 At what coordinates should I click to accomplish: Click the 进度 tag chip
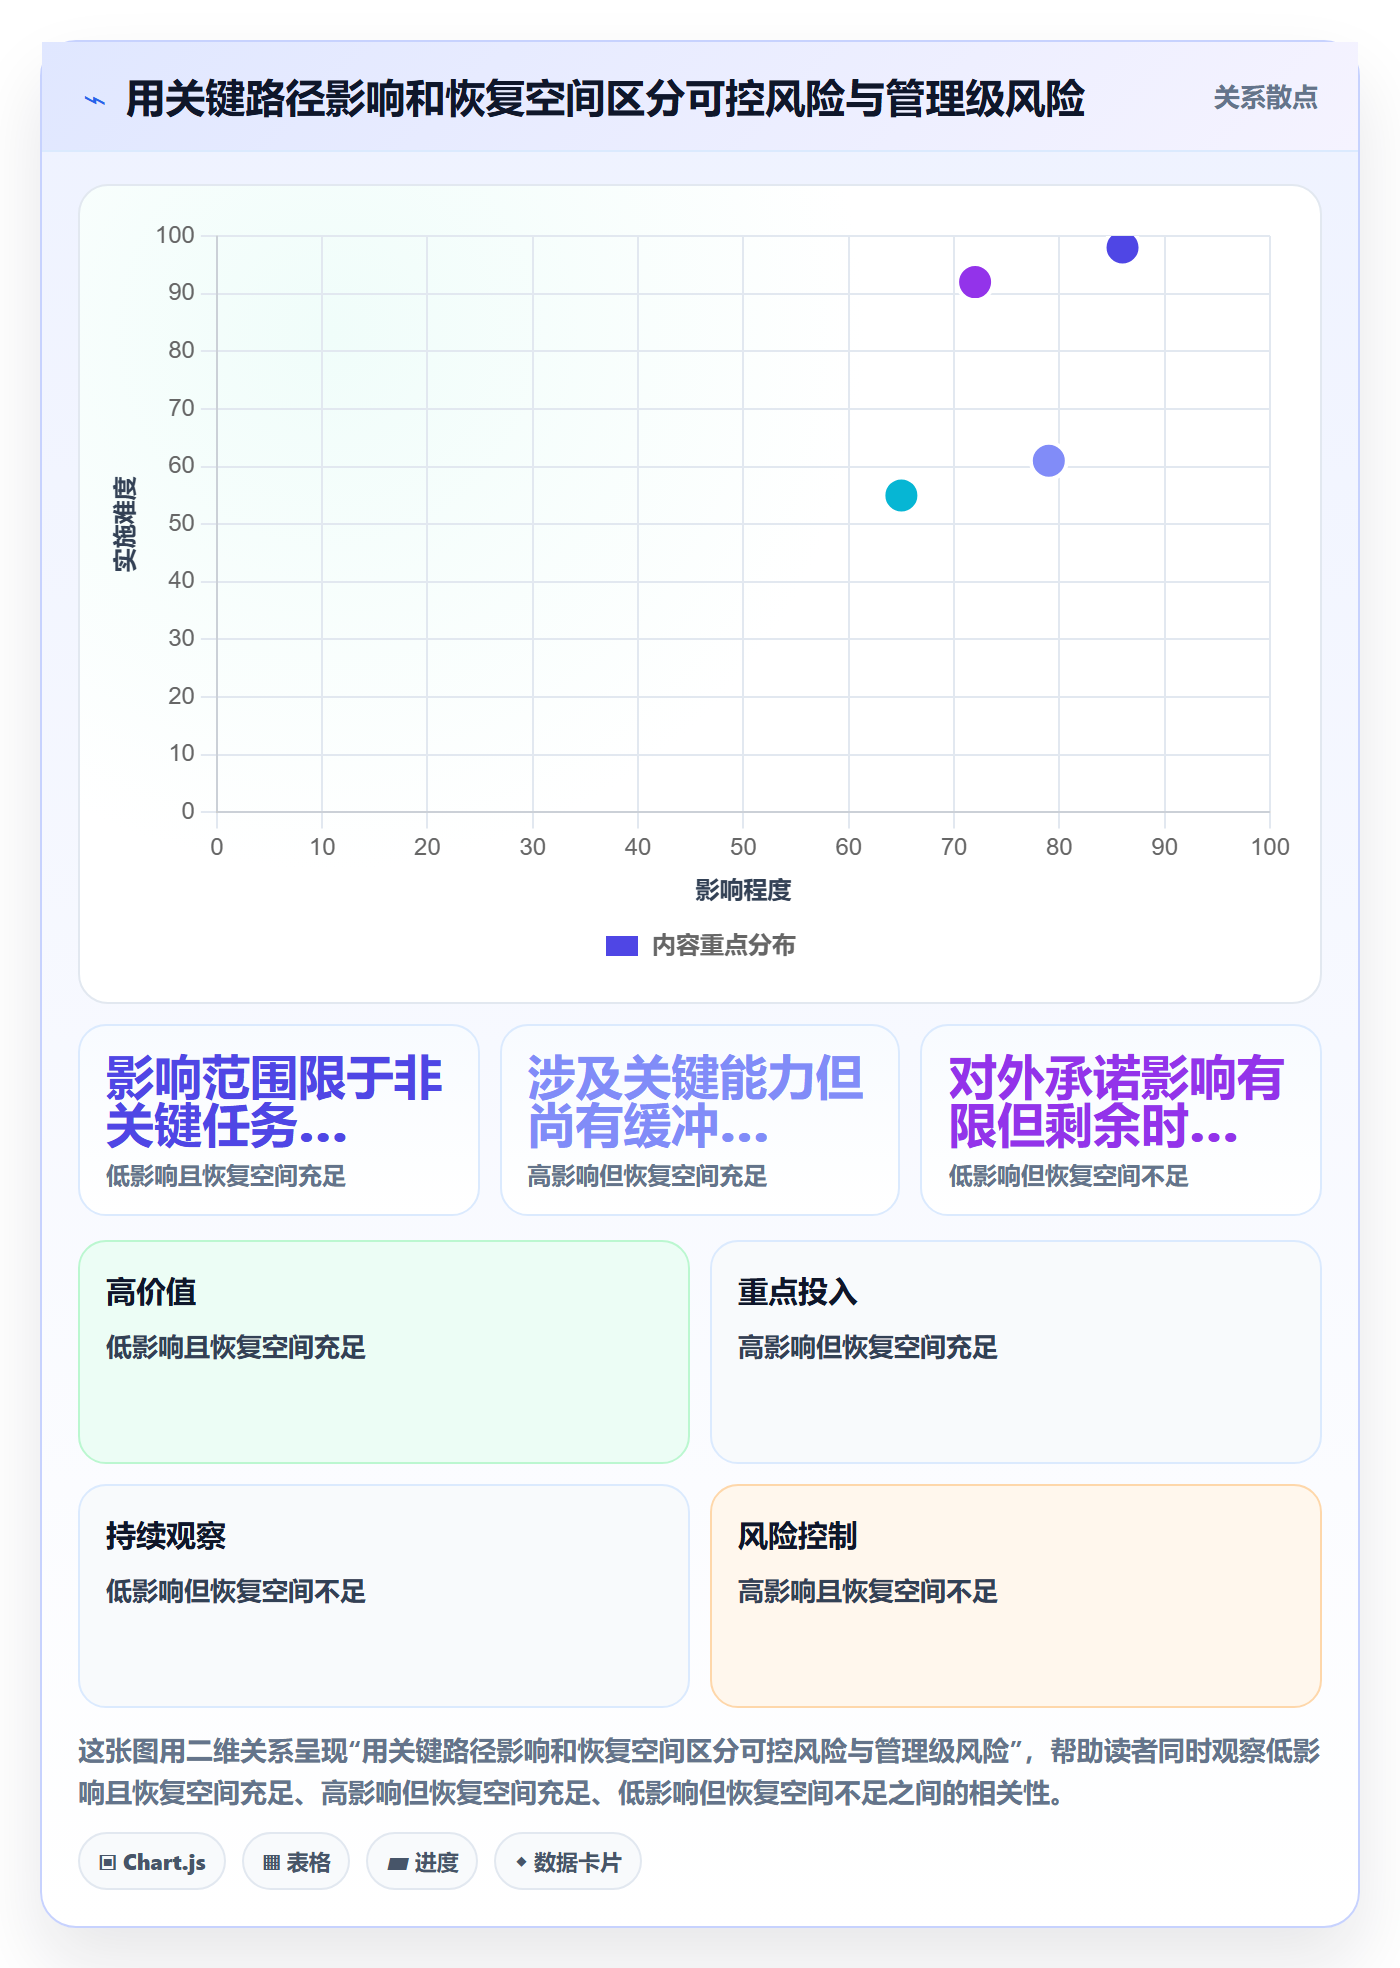click(422, 1862)
